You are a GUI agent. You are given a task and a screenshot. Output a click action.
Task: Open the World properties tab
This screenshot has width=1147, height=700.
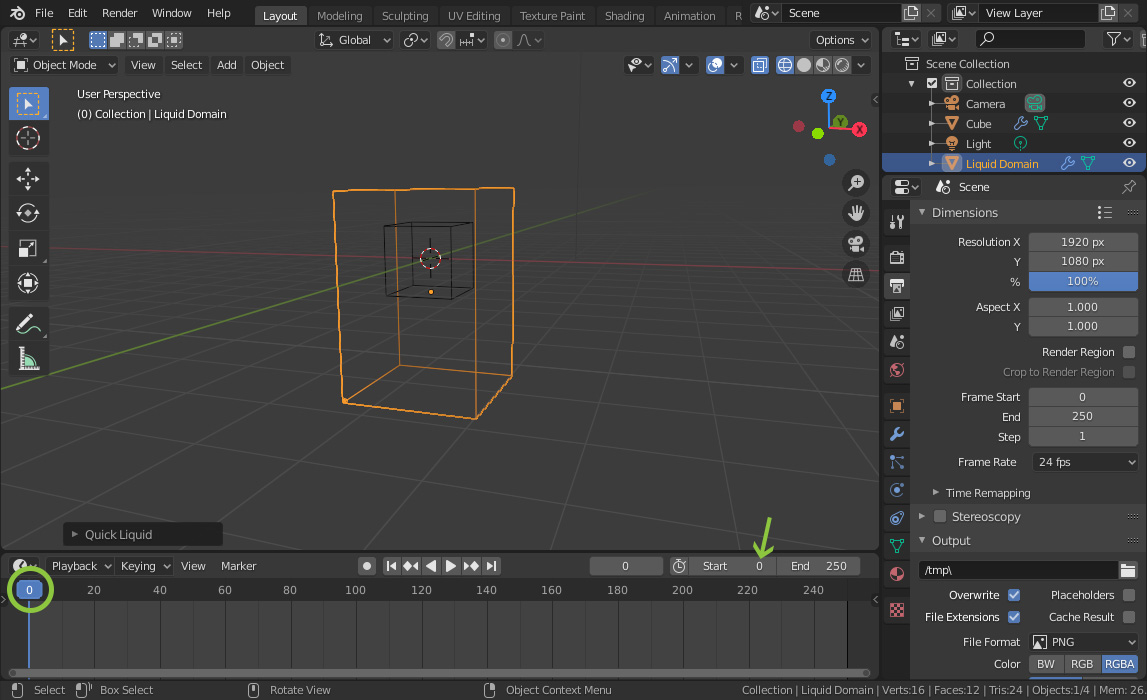895,370
